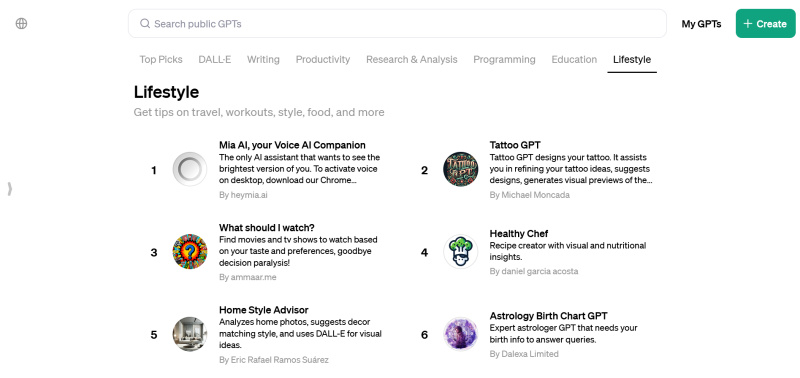Click the Tattoo GPT logo icon
Image resolution: width=800 pixels, height=378 pixels.
click(x=461, y=169)
